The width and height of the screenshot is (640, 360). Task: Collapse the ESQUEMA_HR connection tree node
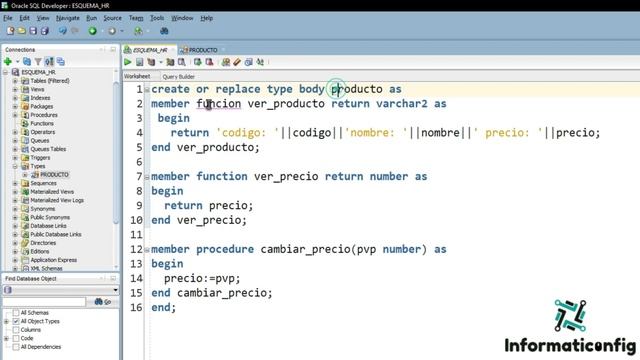coord(6,72)
